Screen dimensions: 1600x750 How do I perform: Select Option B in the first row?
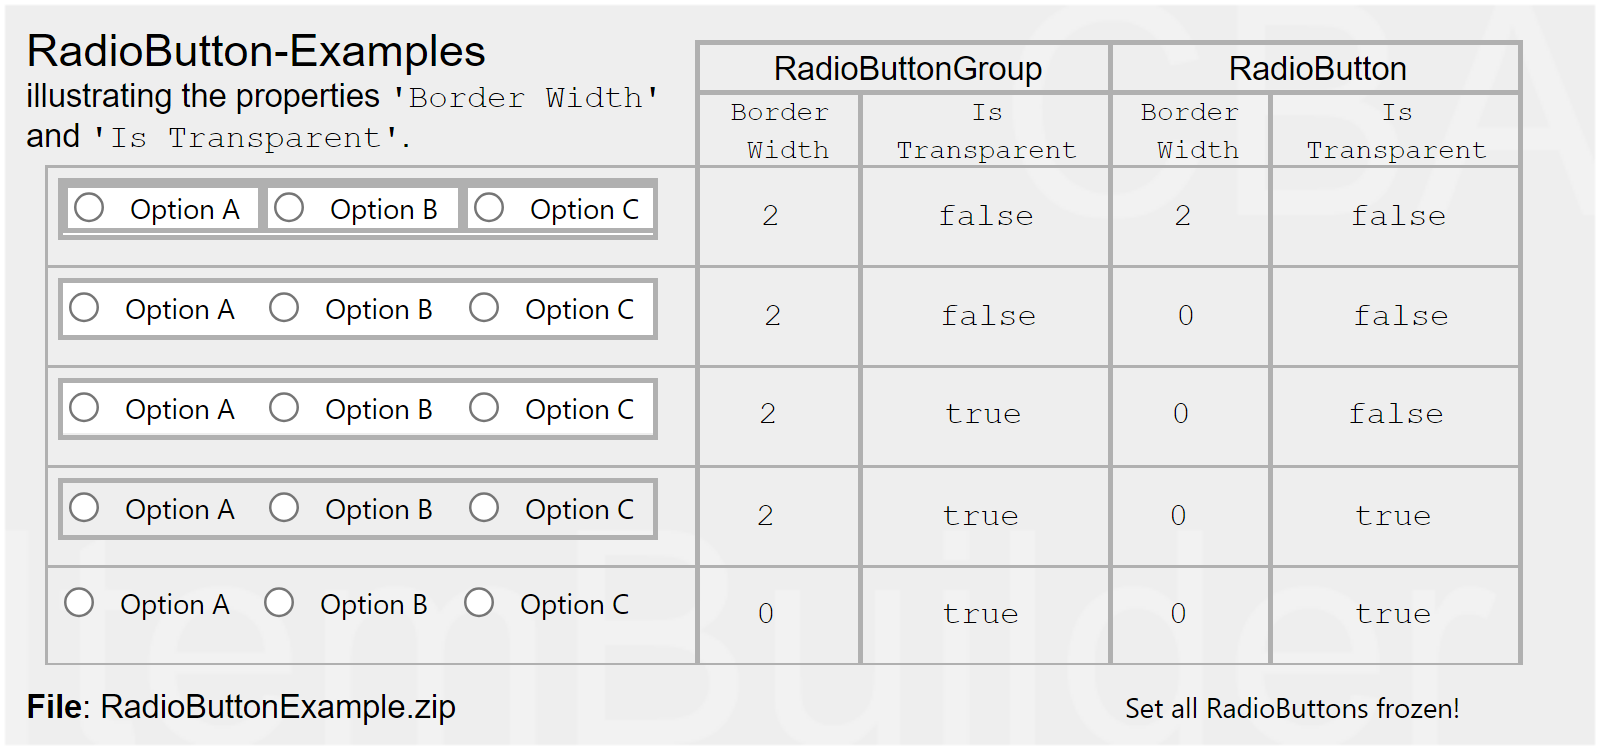289,208
